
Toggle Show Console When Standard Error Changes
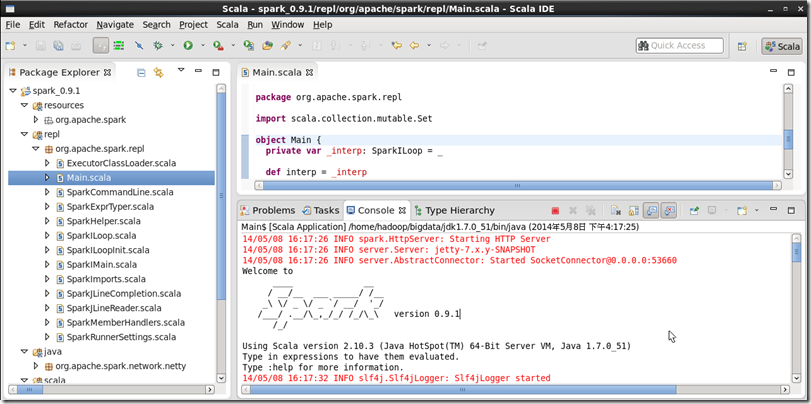(x=669, y=211)
